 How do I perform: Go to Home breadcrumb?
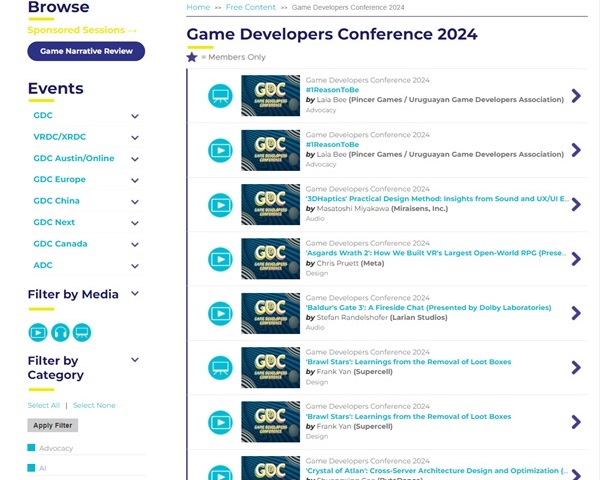tap(198, 7)
